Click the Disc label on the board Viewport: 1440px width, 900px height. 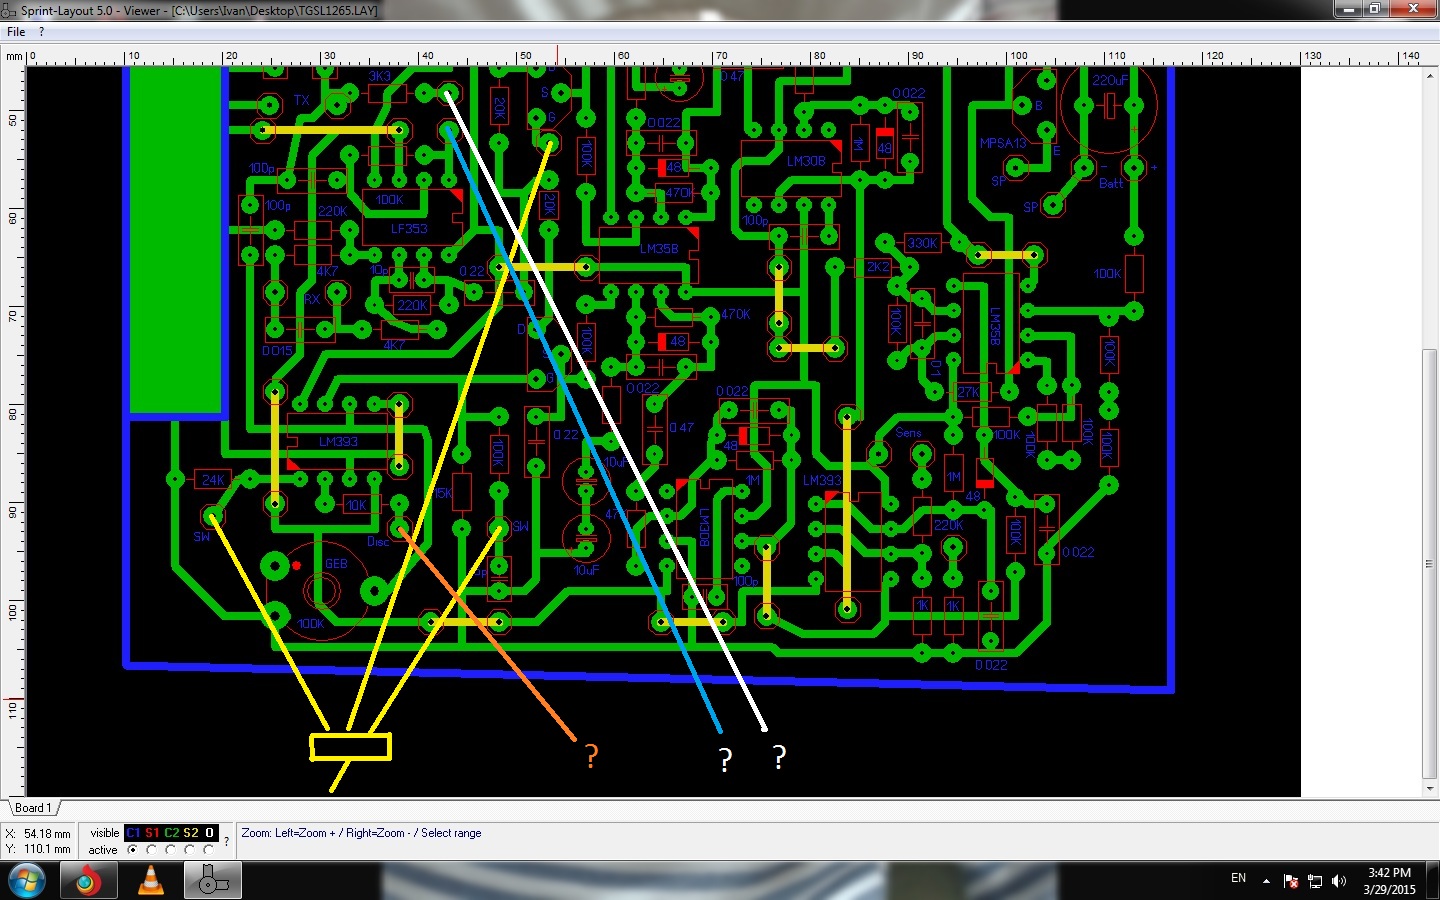click(x=378, y=542)
